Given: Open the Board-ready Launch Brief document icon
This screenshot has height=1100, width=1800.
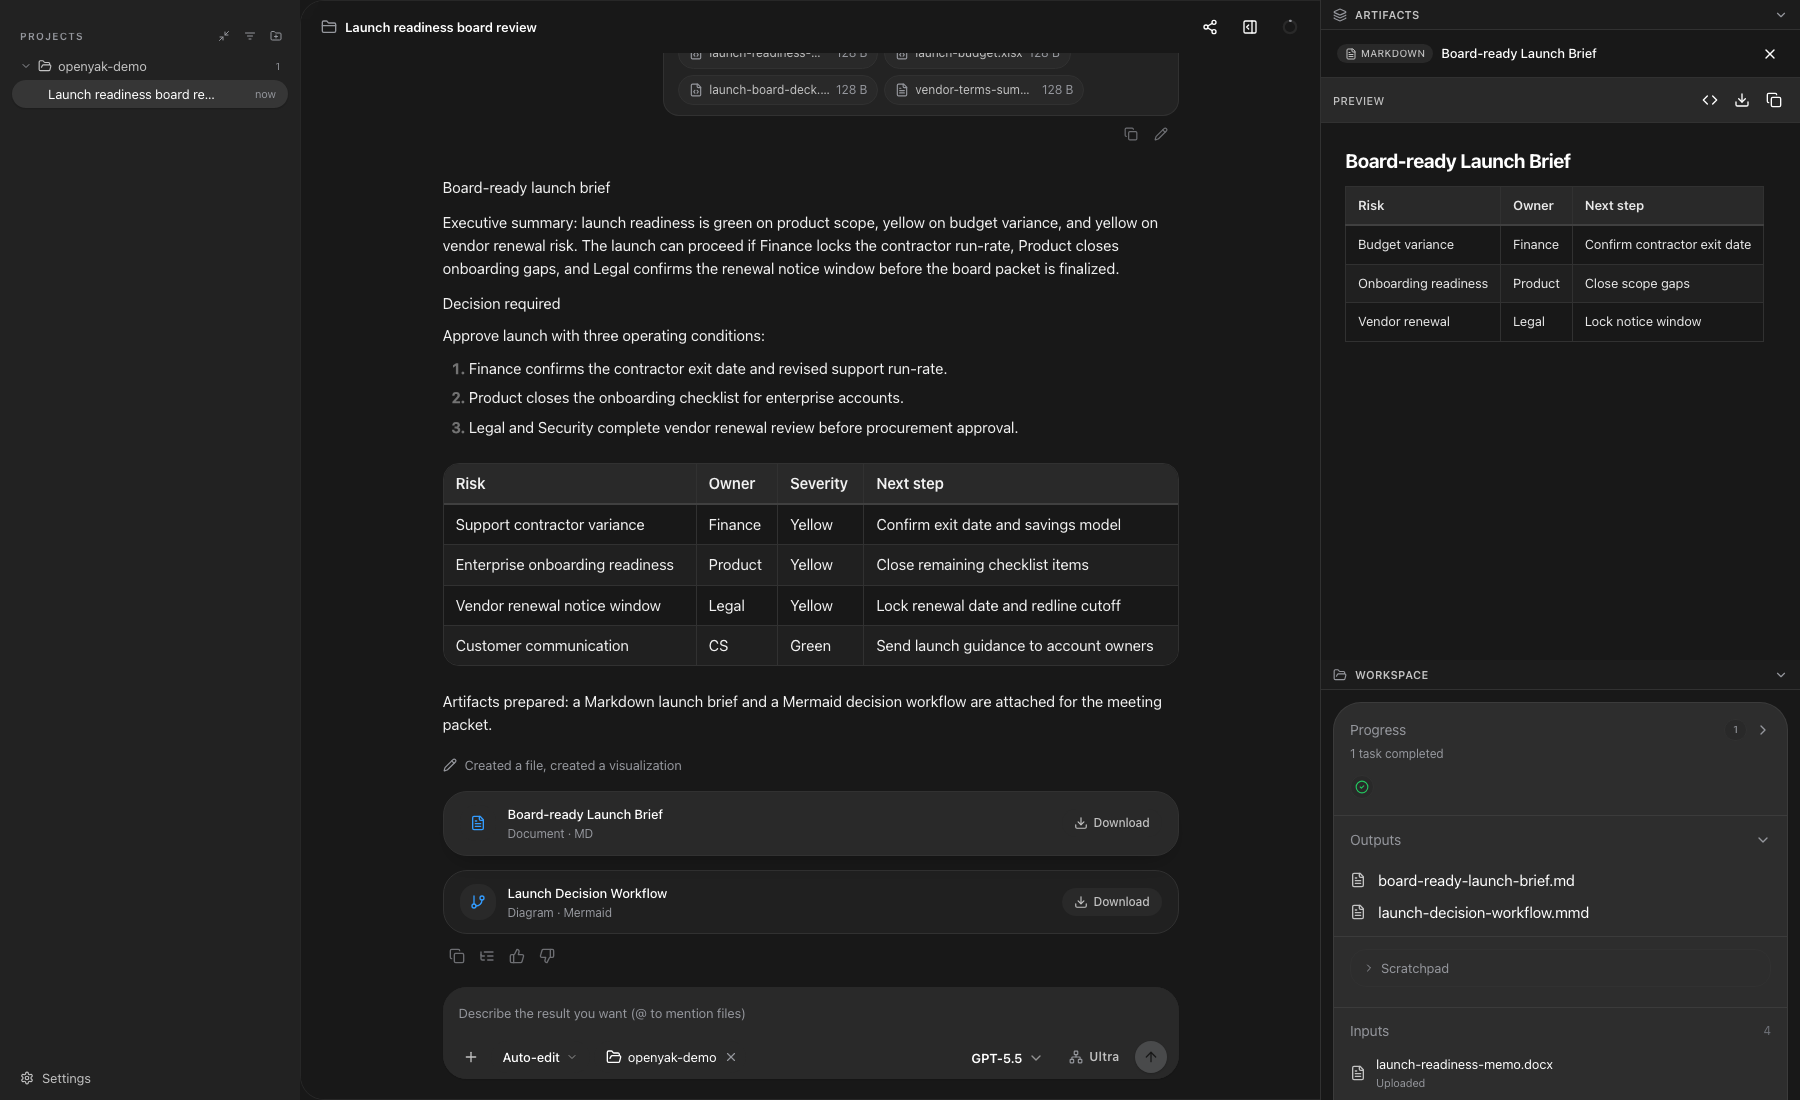Looking at the screenshot, I should coord(478,823).
